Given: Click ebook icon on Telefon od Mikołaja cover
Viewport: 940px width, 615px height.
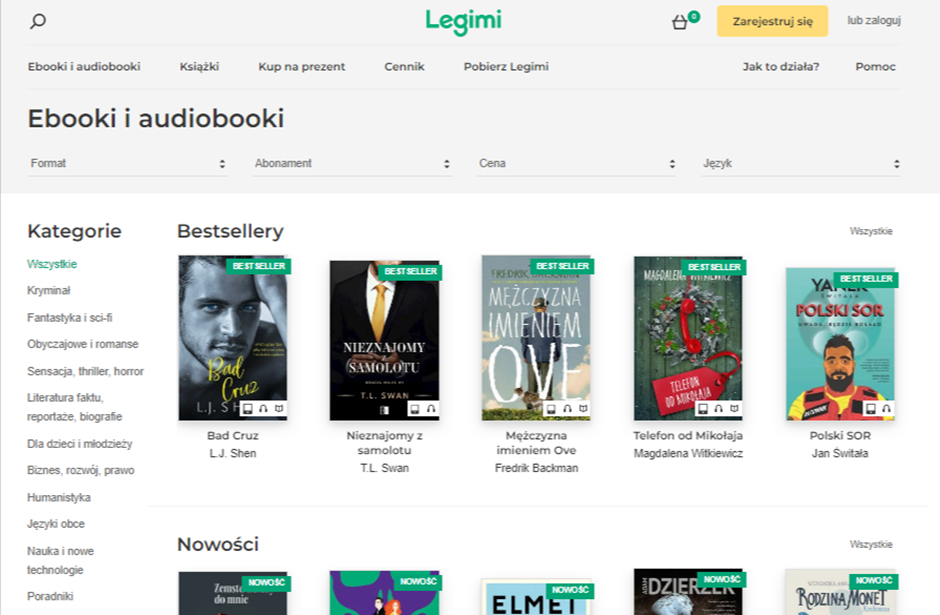Looking at the screenshot, I should pyautogui.click(x=703, y=409).
